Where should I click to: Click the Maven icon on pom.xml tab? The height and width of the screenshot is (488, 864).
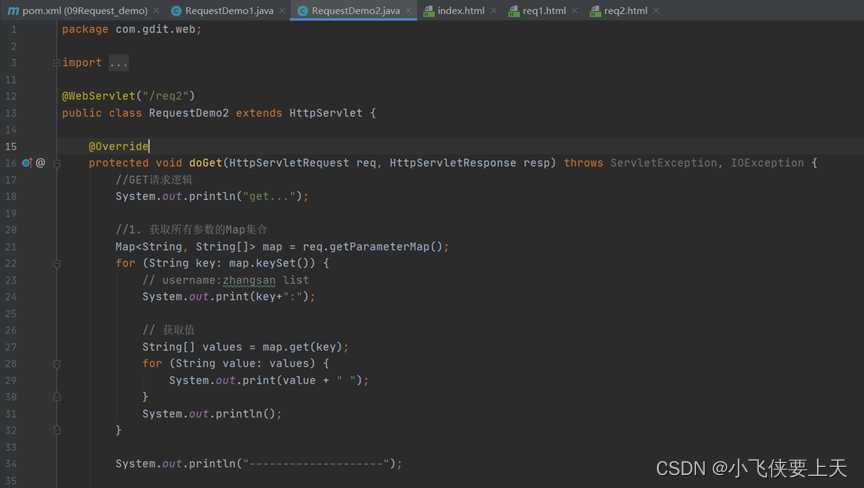pos(13,11)
